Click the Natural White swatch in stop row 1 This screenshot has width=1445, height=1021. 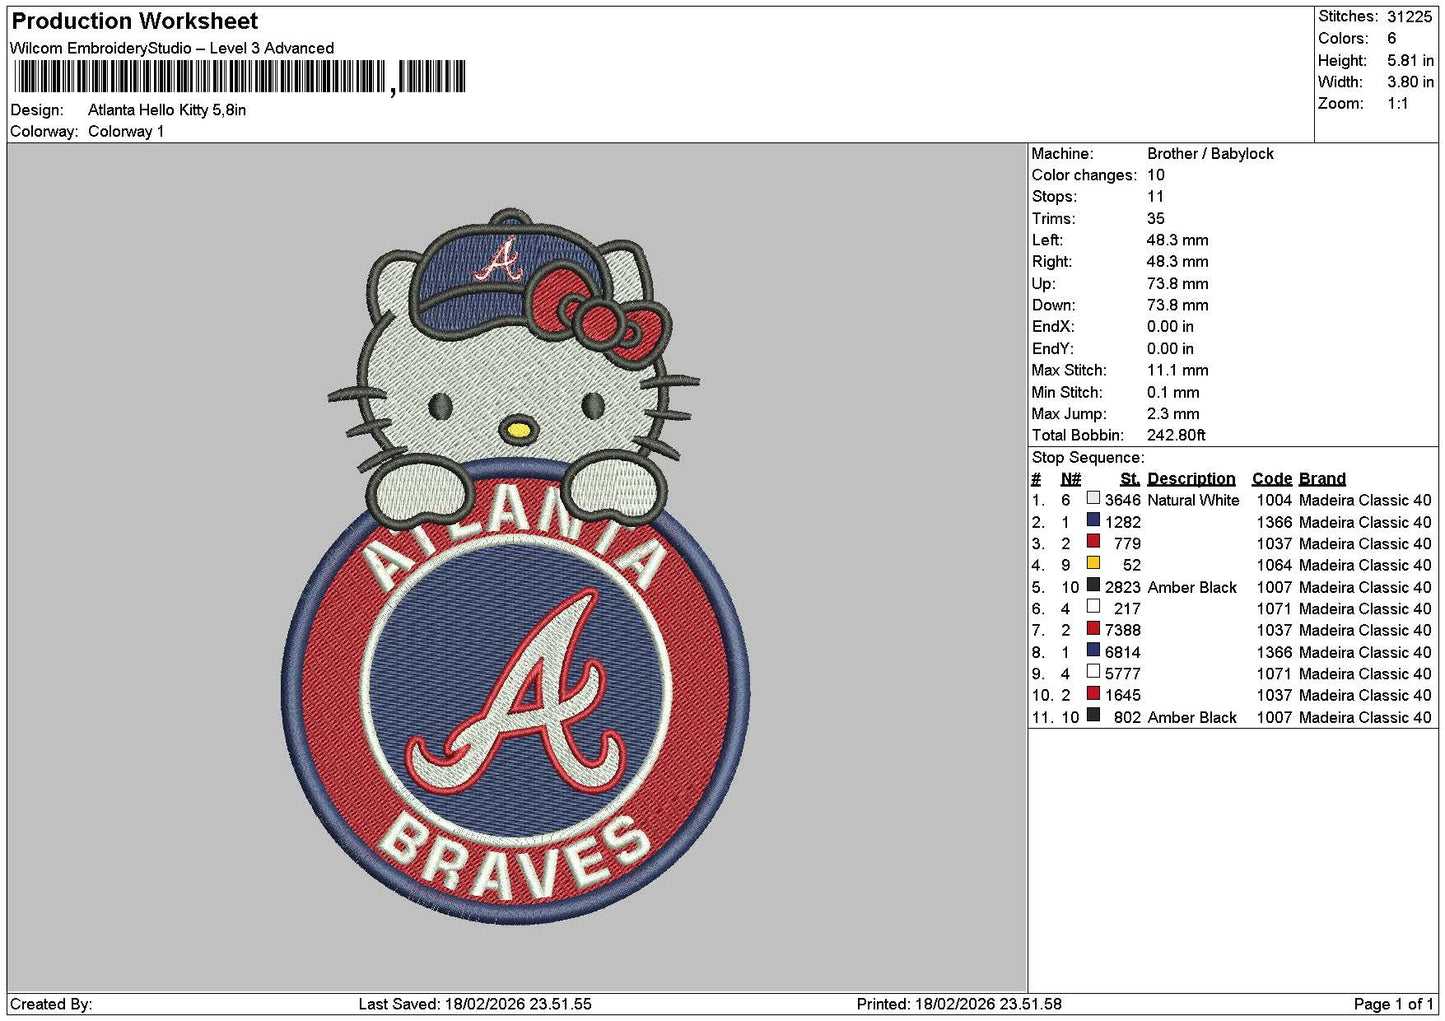click(1093, 498)
